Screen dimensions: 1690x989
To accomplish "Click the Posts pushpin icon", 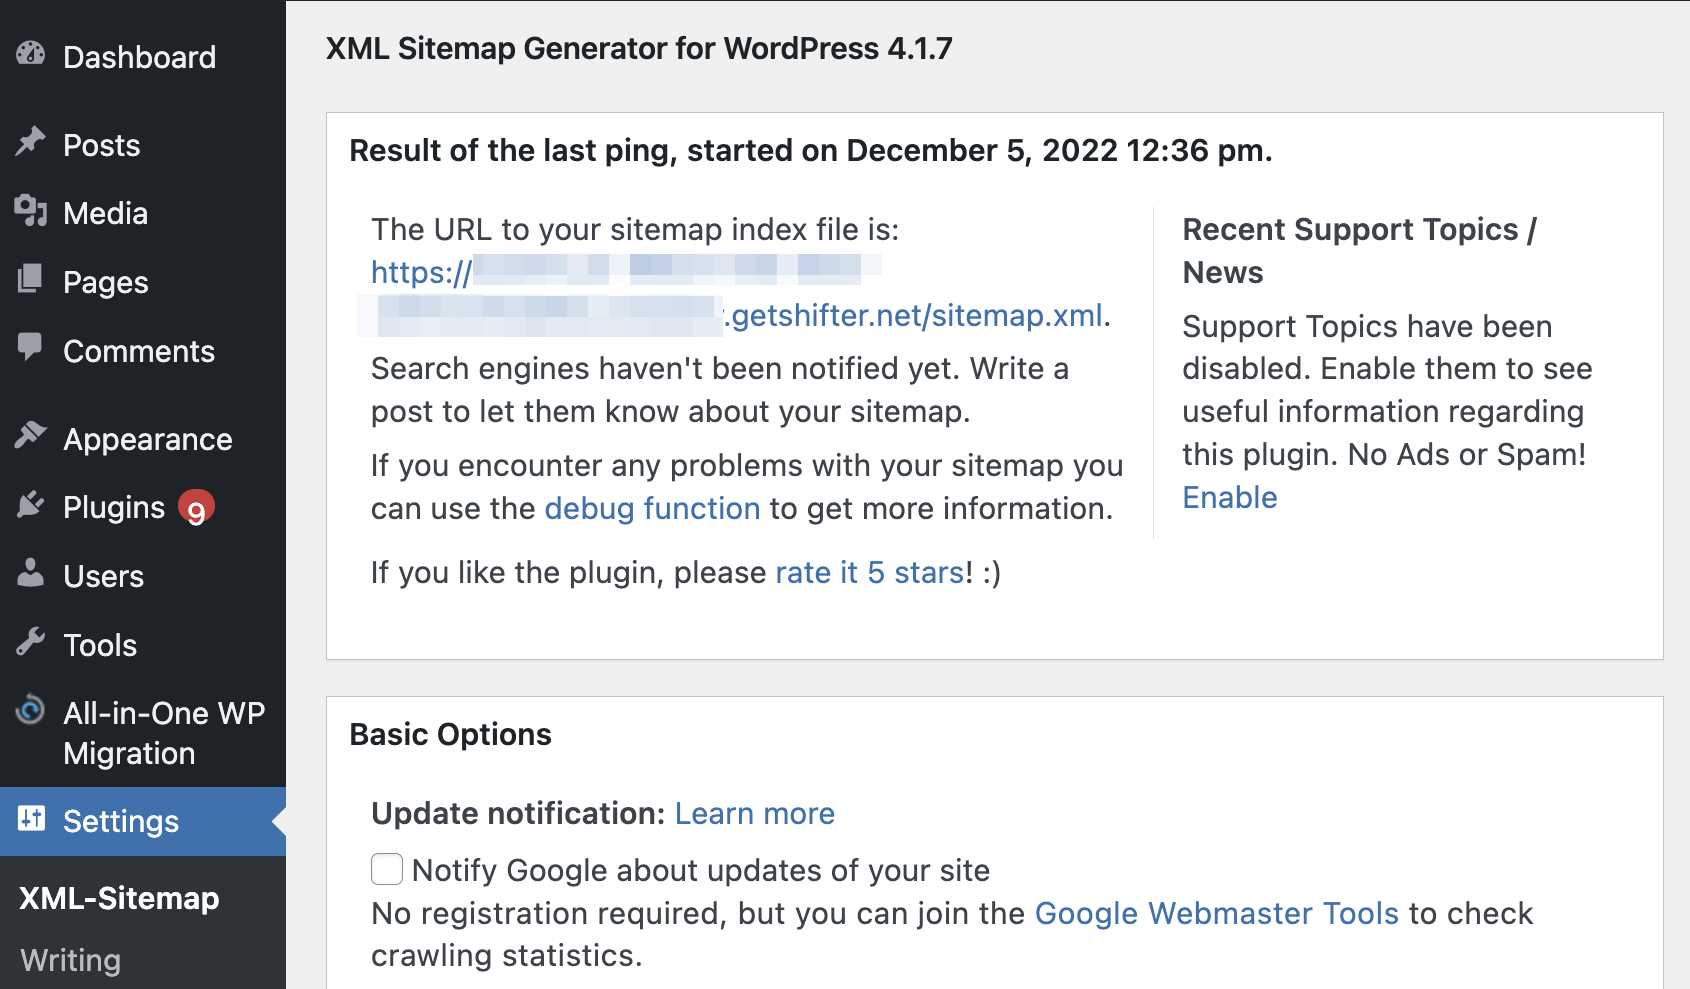I will (x=31, y=142).
